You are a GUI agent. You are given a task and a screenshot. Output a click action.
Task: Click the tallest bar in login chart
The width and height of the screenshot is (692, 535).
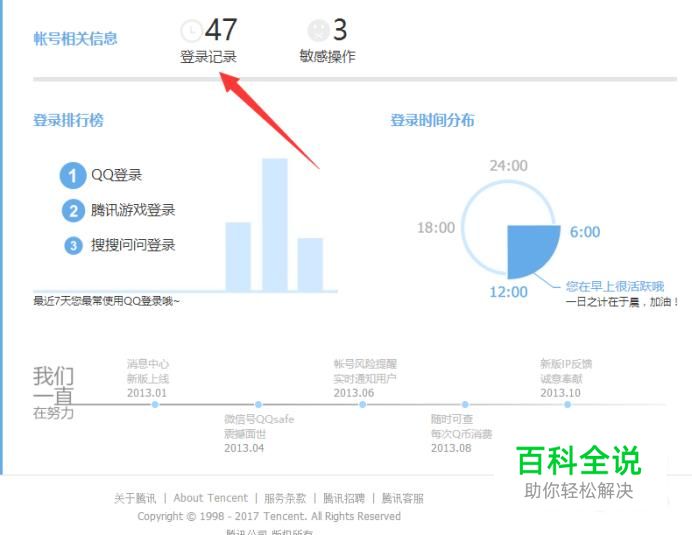(x=275, y=225)
